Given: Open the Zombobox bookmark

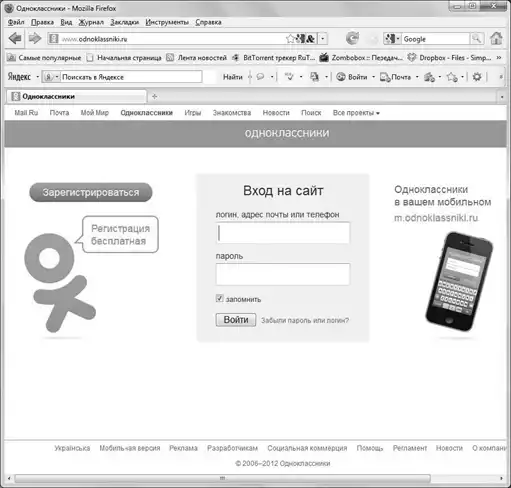Looking at the screenshot, I should 361,58.
